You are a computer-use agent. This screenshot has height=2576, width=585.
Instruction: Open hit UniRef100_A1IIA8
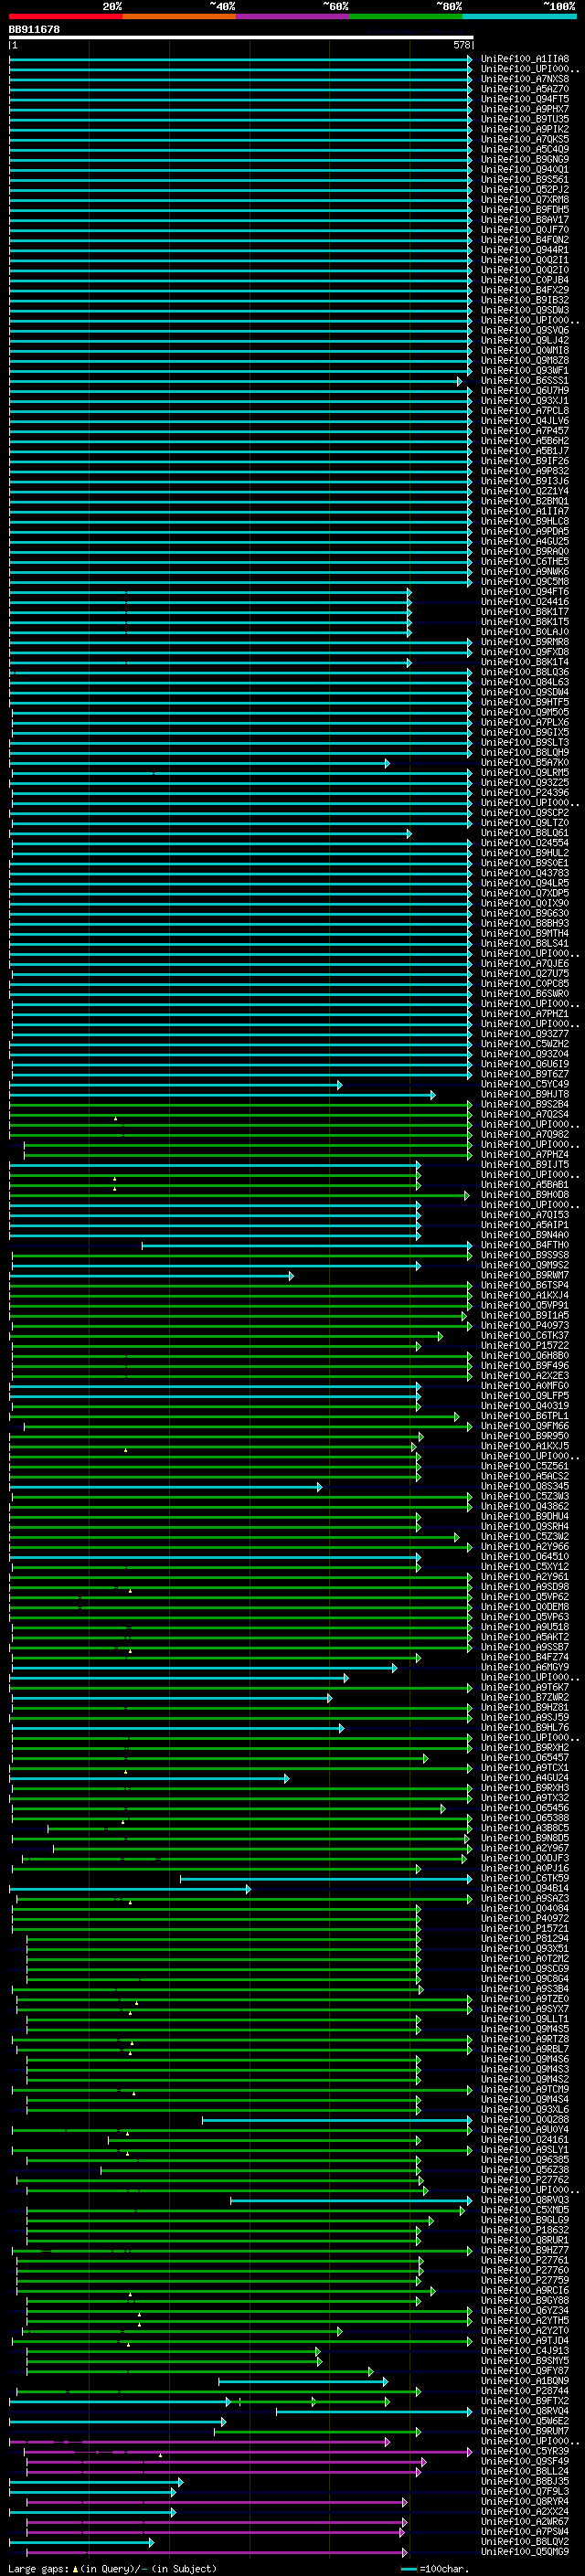[x=525, y=59]
